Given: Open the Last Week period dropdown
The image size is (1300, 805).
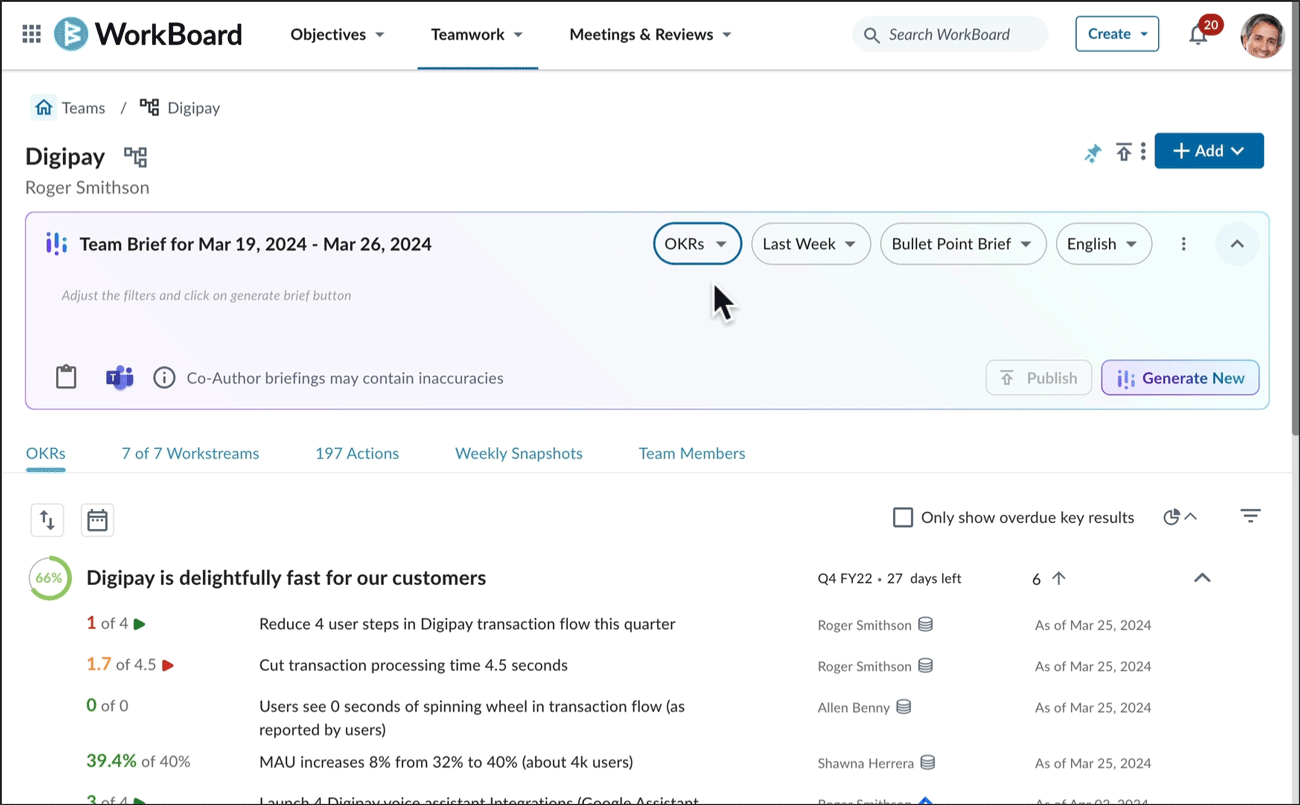Looking at the screenshot, I should [810, 244].
